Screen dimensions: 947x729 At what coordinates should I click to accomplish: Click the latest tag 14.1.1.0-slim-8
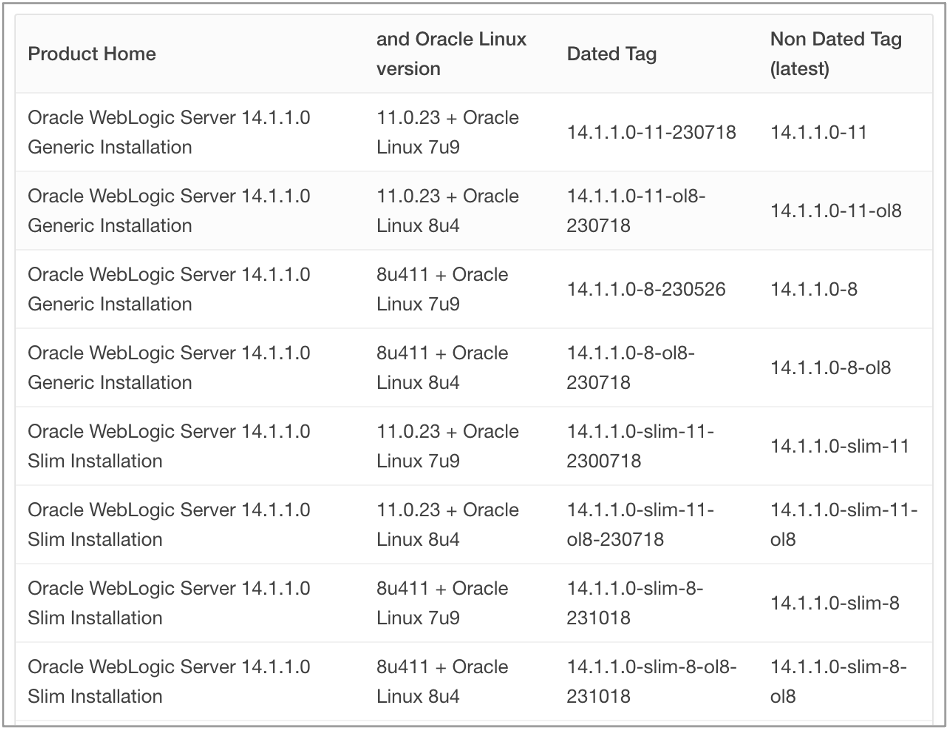835,603
